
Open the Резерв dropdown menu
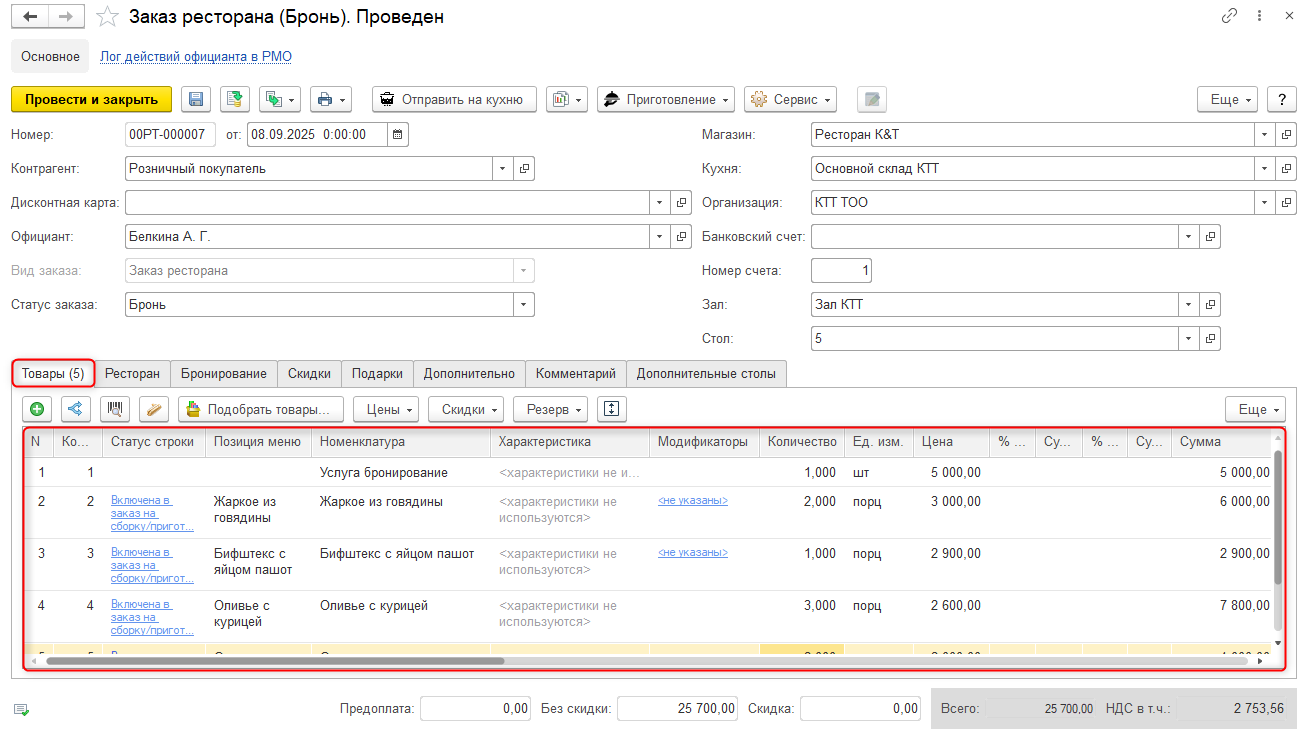click(551, 409)
